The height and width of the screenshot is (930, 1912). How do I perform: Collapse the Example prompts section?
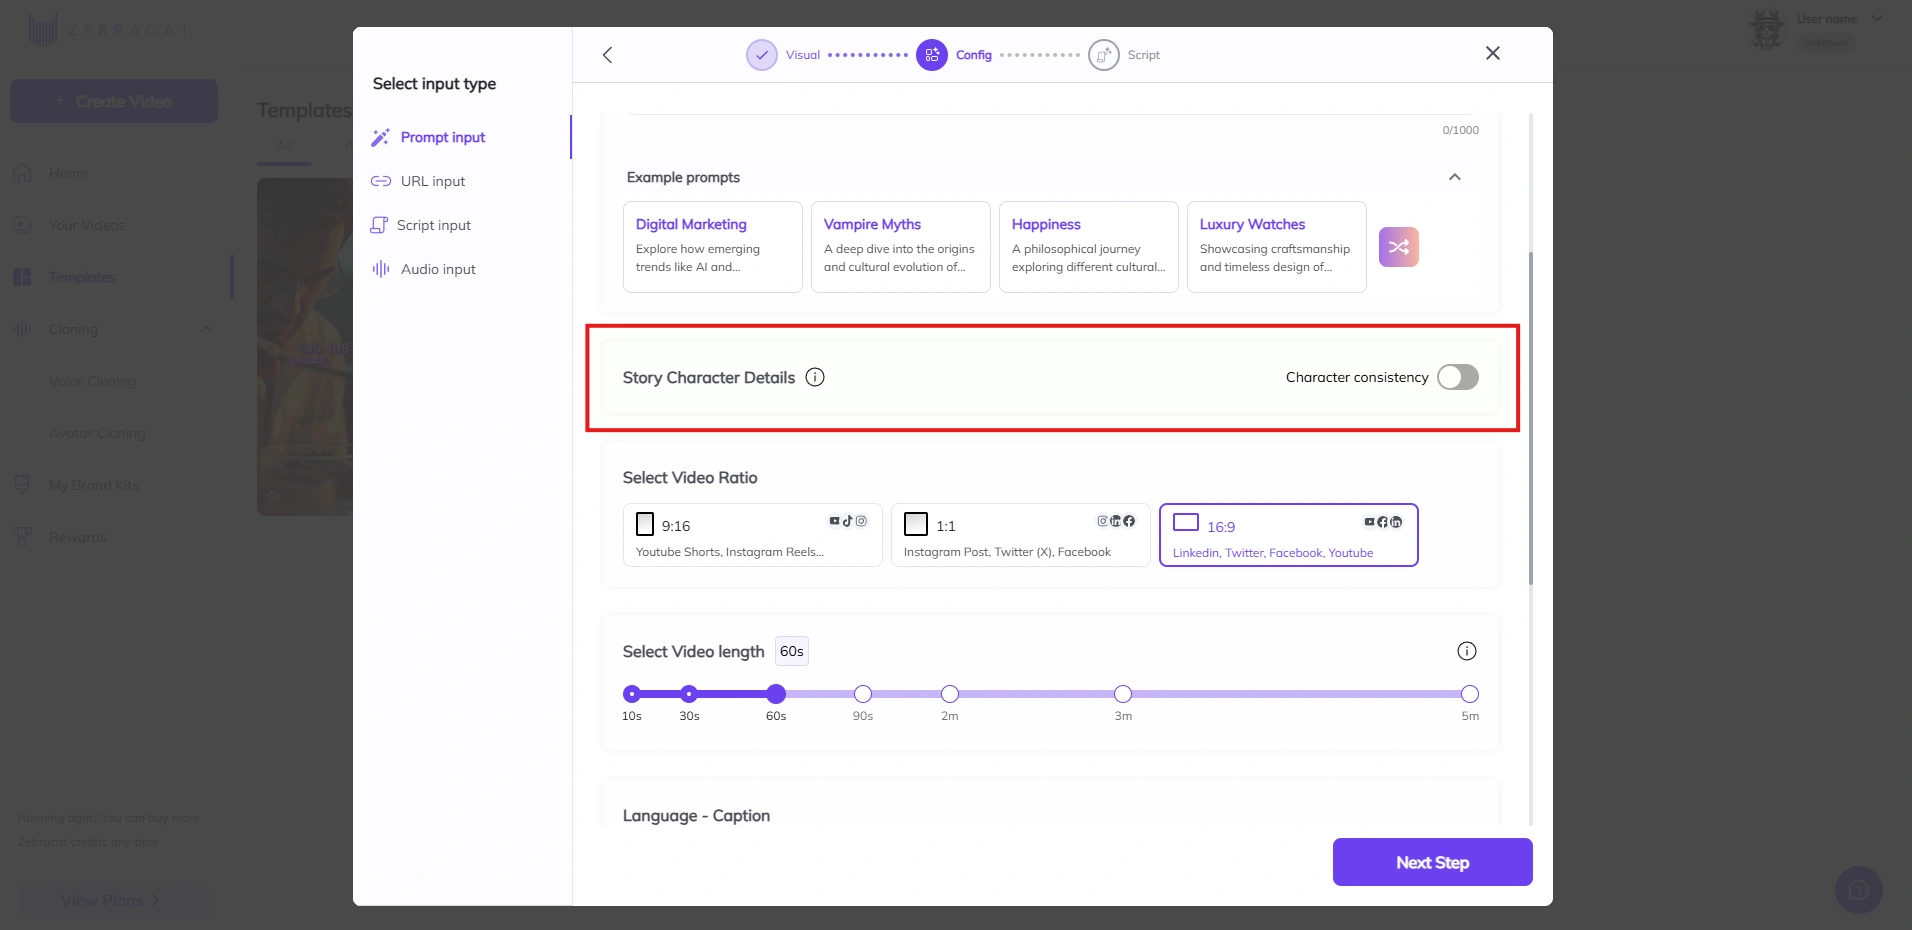coord(1455,177)
